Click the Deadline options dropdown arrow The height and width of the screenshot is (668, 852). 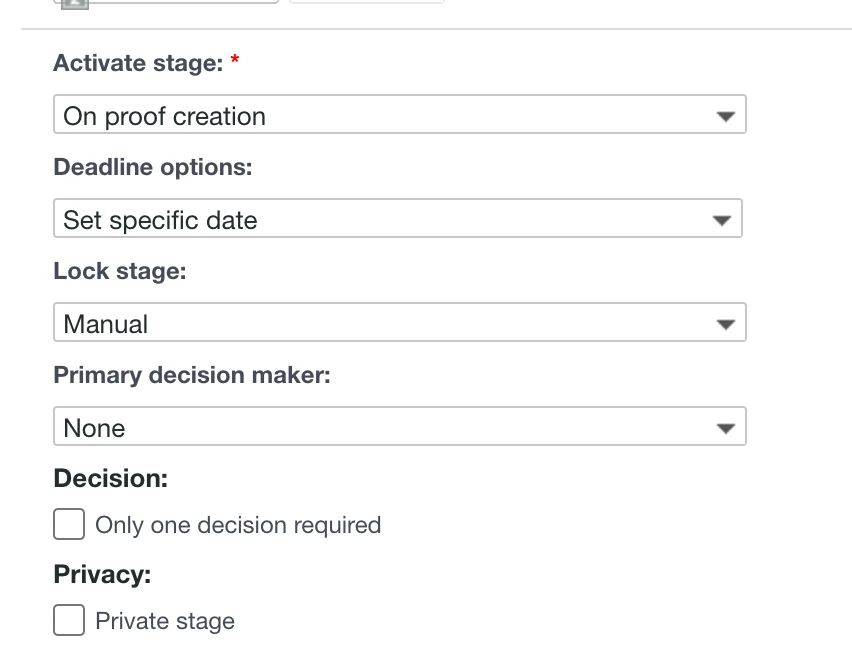tap(722, 220)
